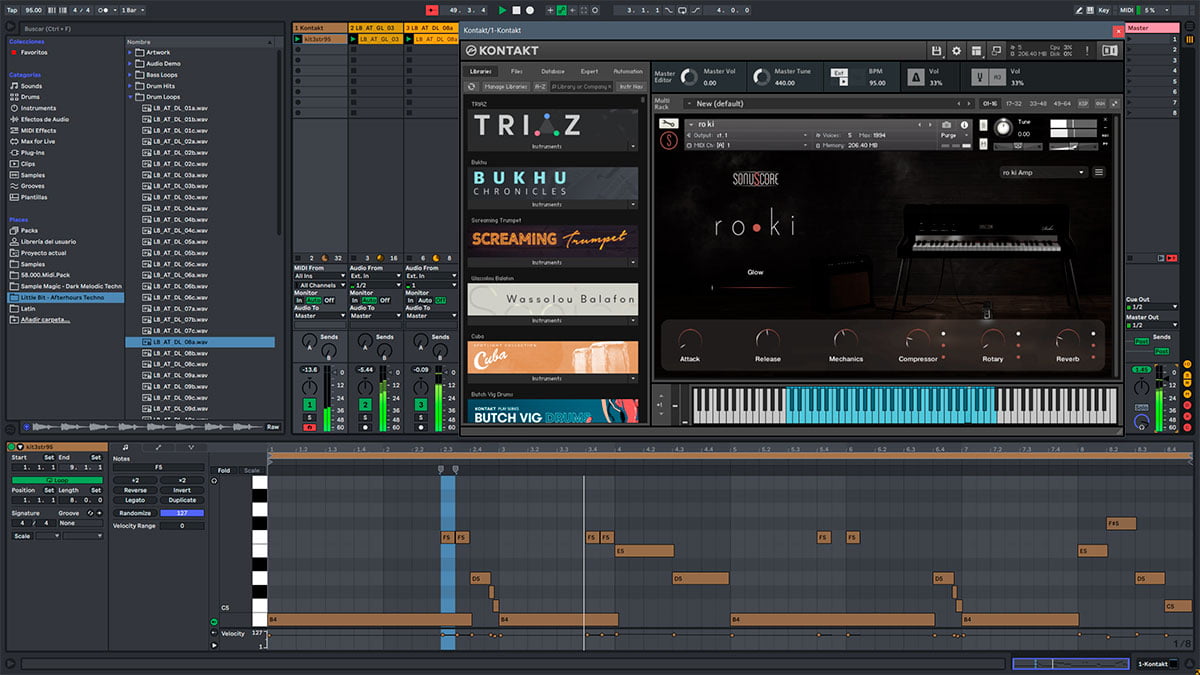
Task: Open the Groove None dropdown
Action: coord(80,523)
